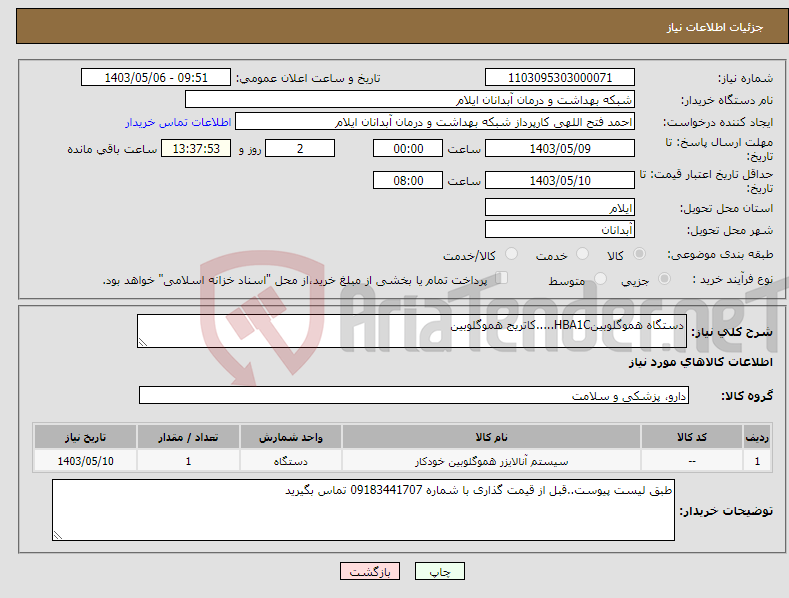Click the نام کالا column header
The image size is (789, 598).
click(491, 437)
